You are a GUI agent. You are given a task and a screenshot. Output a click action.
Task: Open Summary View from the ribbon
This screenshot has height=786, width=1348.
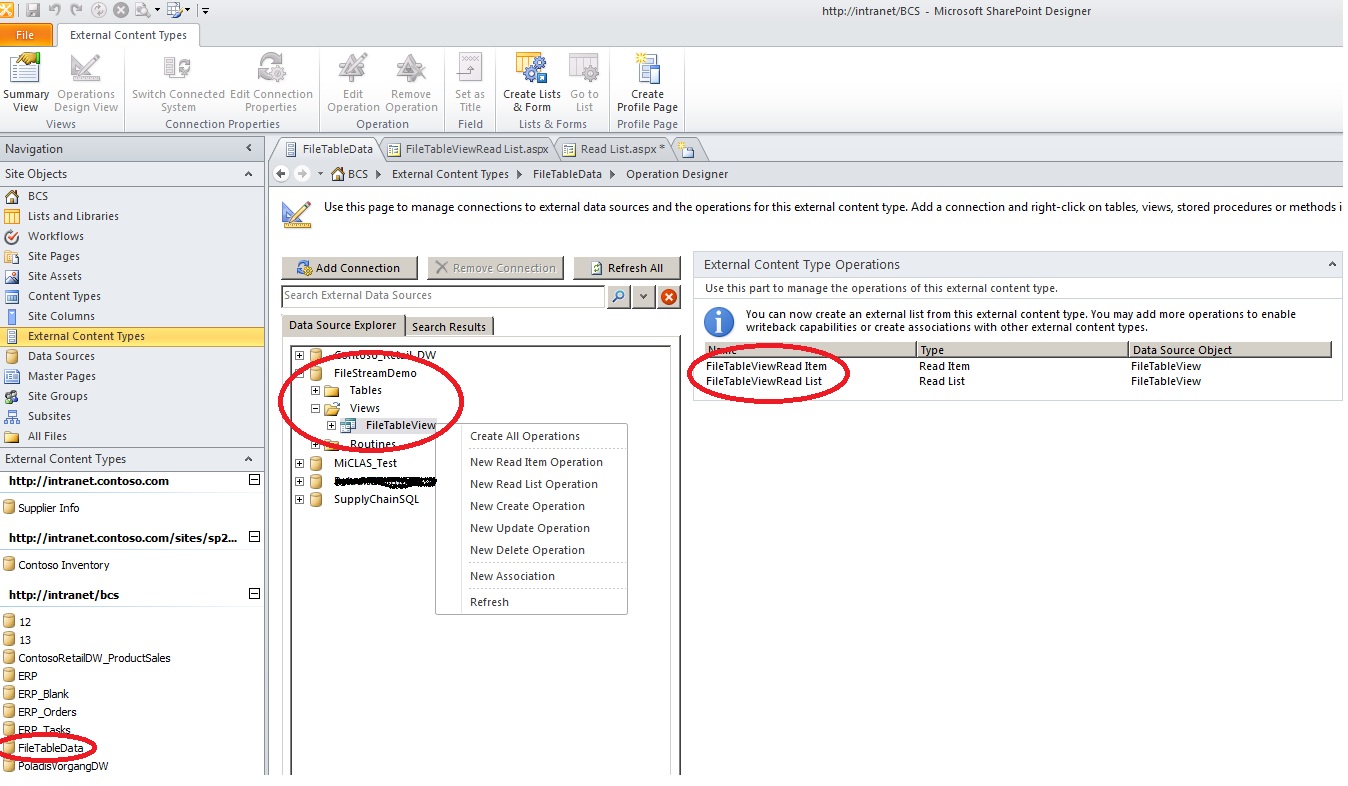(x=26, y=84)
